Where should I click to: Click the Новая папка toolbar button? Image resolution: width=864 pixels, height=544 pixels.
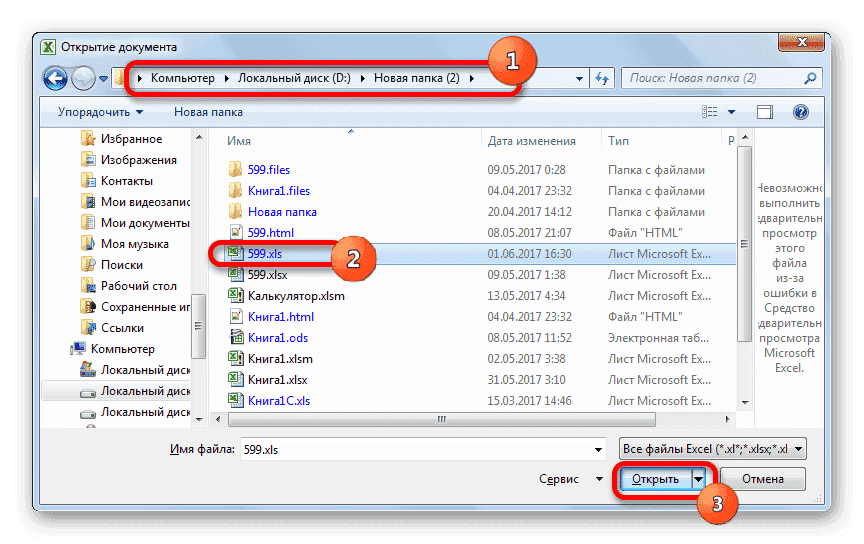click(208, 112)
